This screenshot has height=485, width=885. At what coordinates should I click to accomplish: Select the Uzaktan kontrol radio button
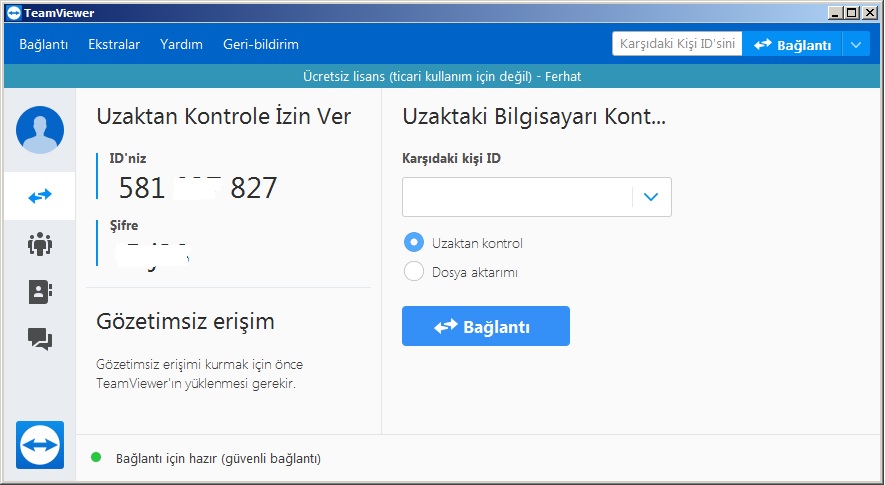[x=414, y=243]
